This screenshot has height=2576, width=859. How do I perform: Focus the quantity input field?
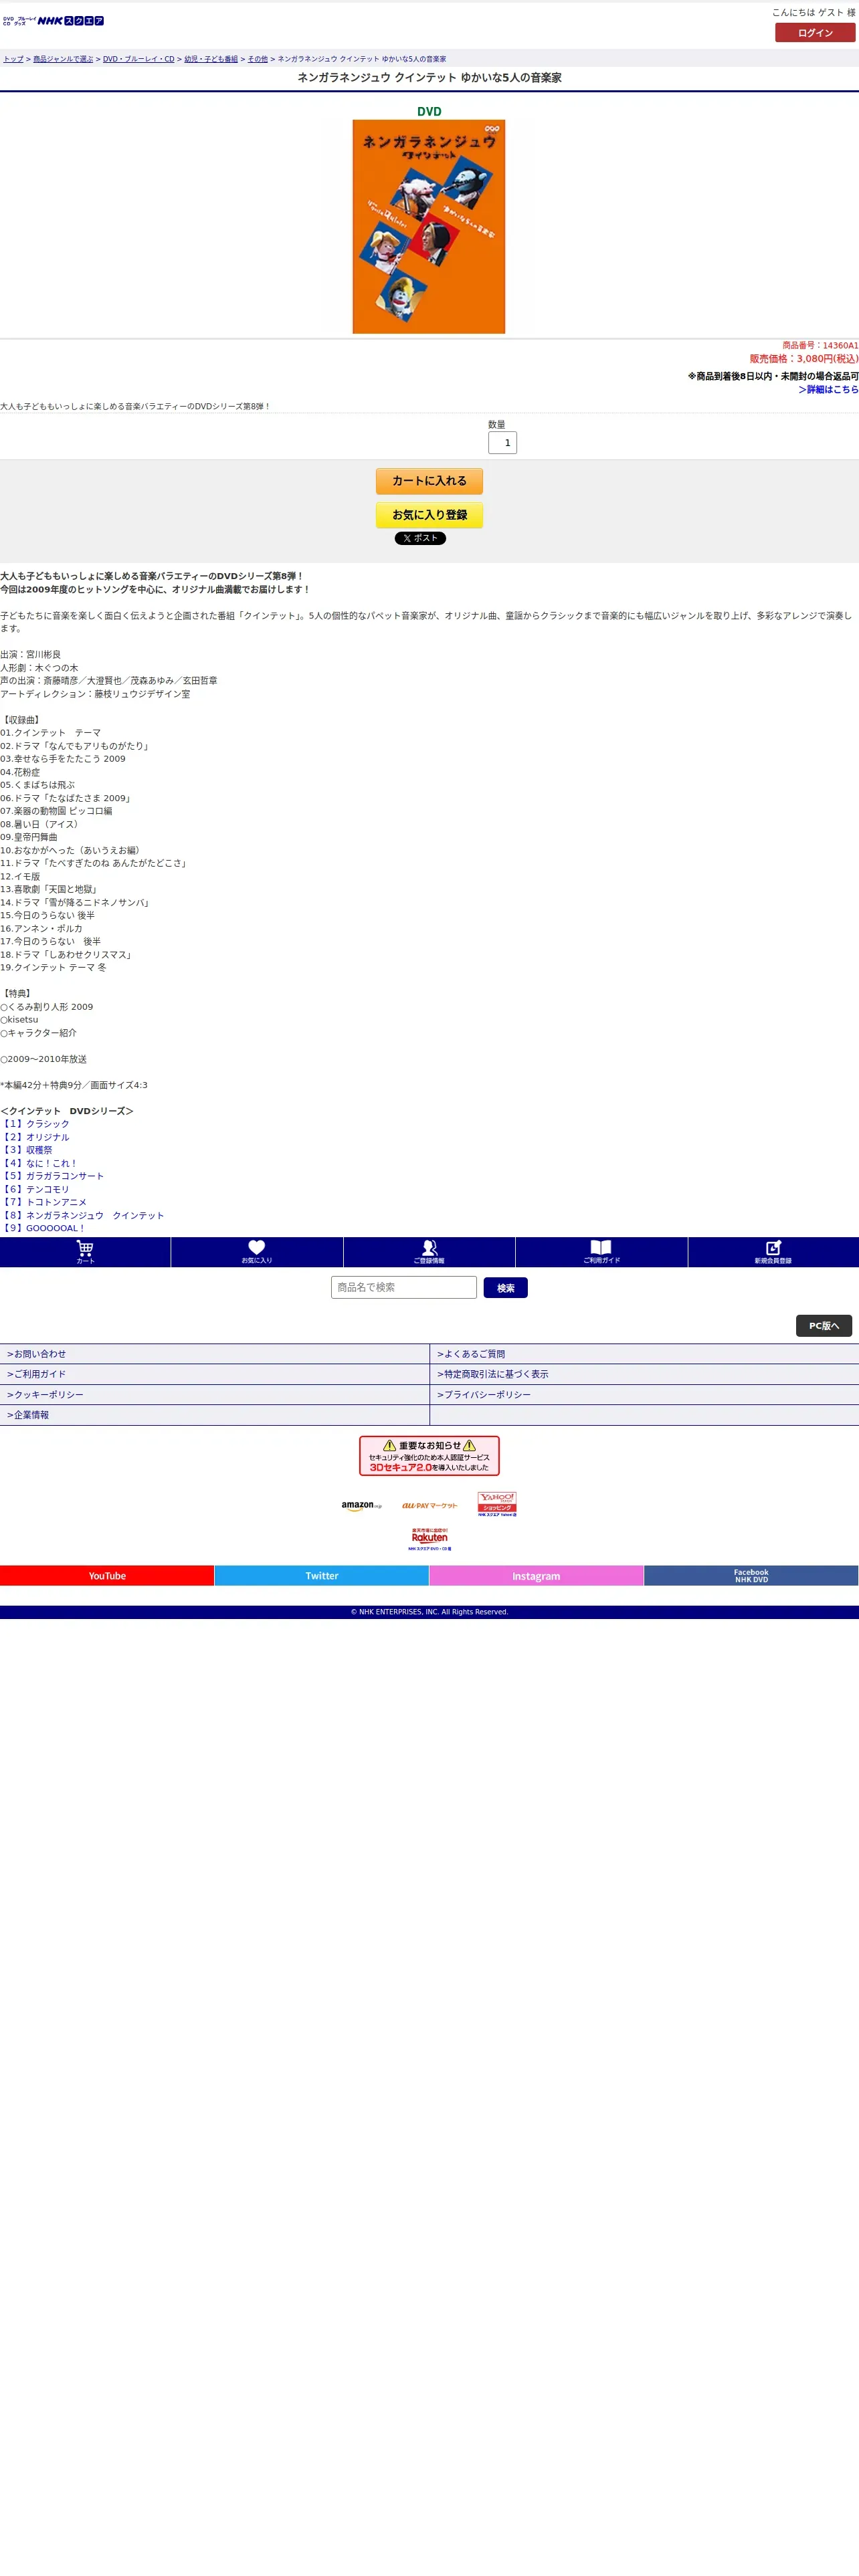pyautogui.click(x=502, y=443)
